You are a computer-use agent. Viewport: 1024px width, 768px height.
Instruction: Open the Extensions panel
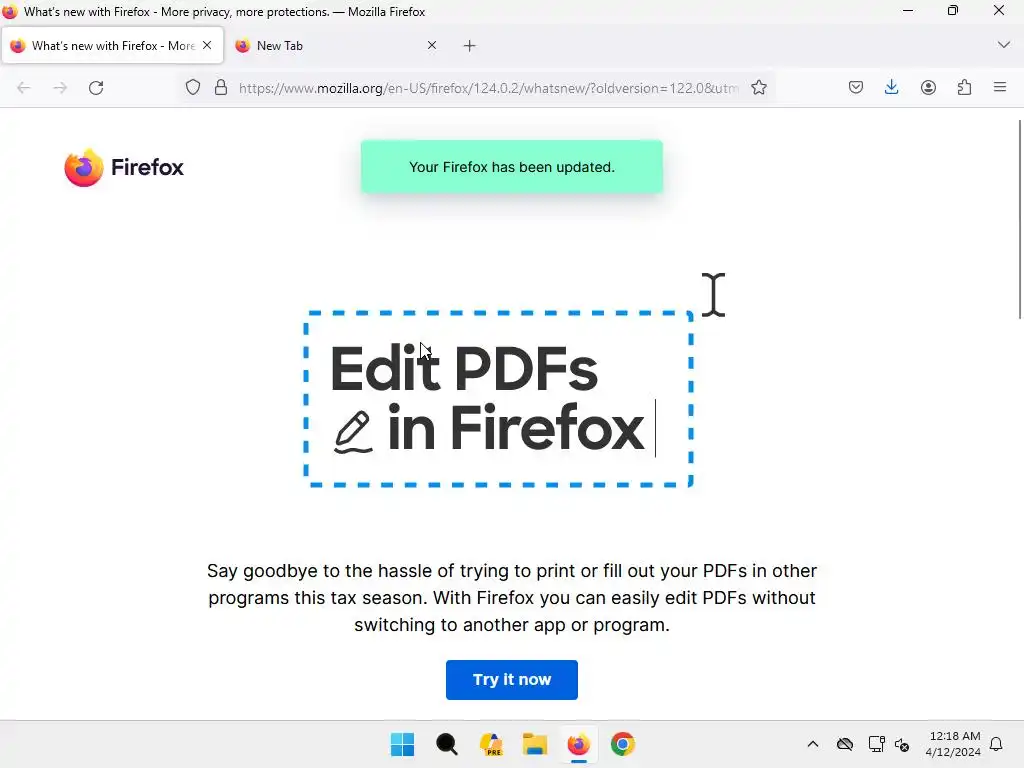965,88
